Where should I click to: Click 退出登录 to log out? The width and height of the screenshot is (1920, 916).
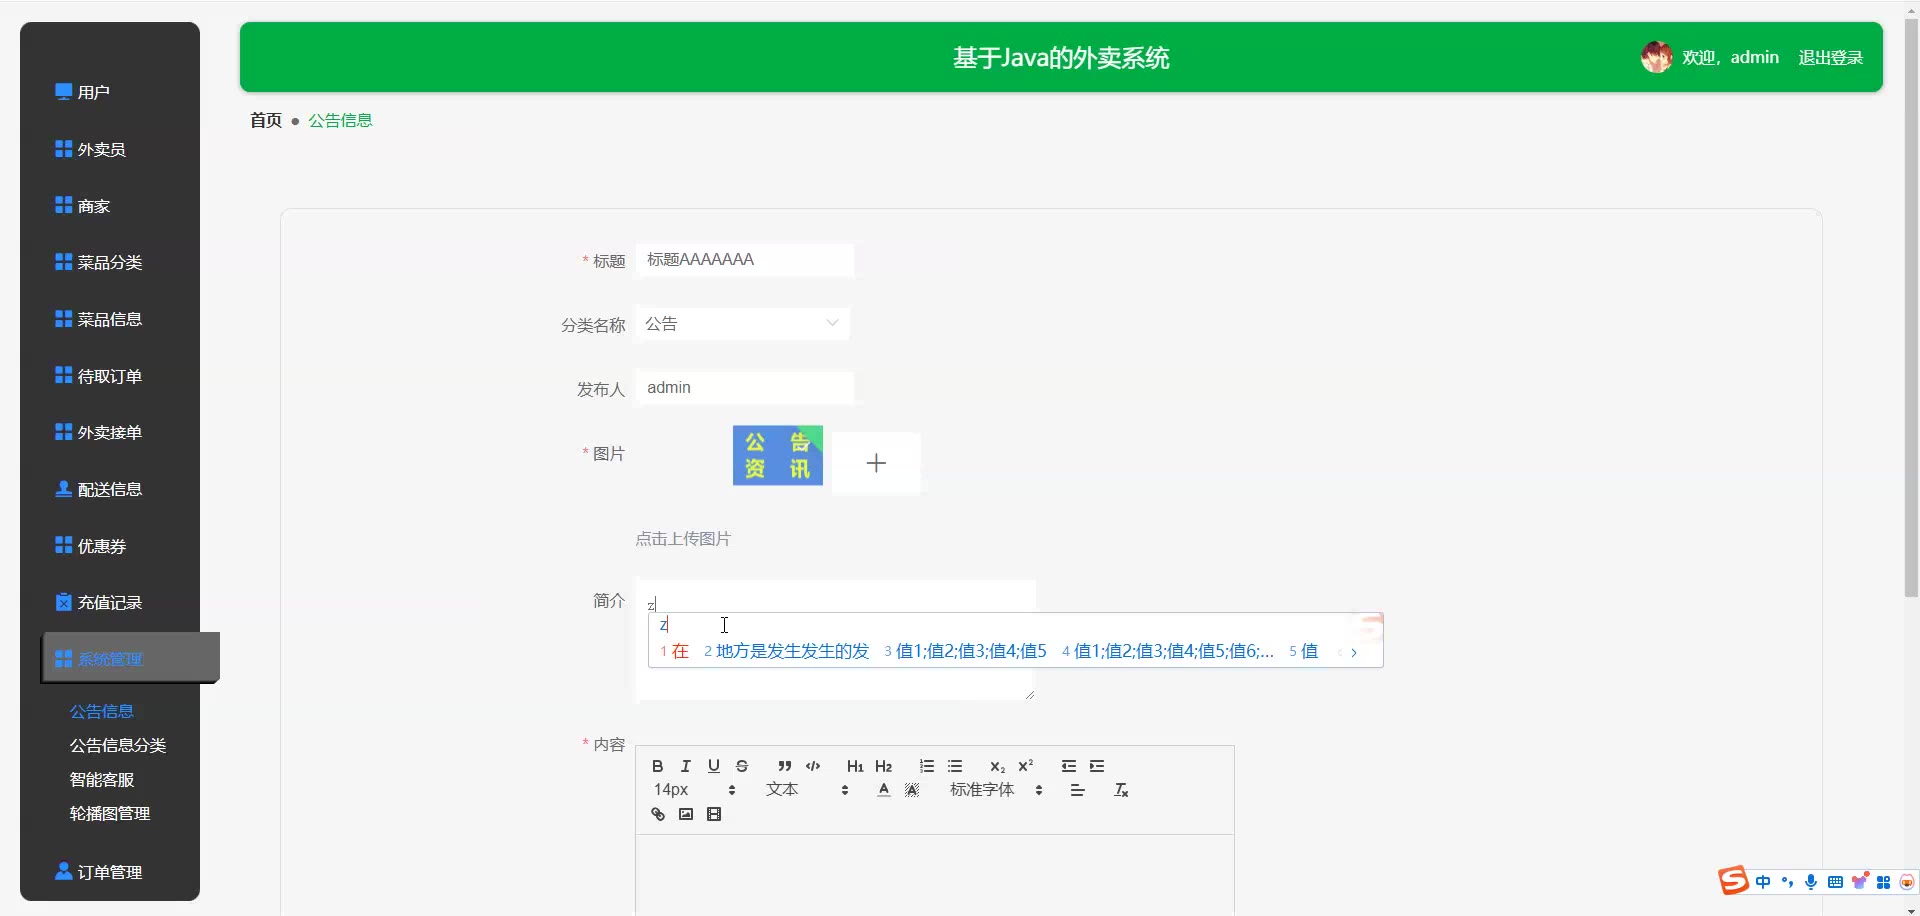1830,58
